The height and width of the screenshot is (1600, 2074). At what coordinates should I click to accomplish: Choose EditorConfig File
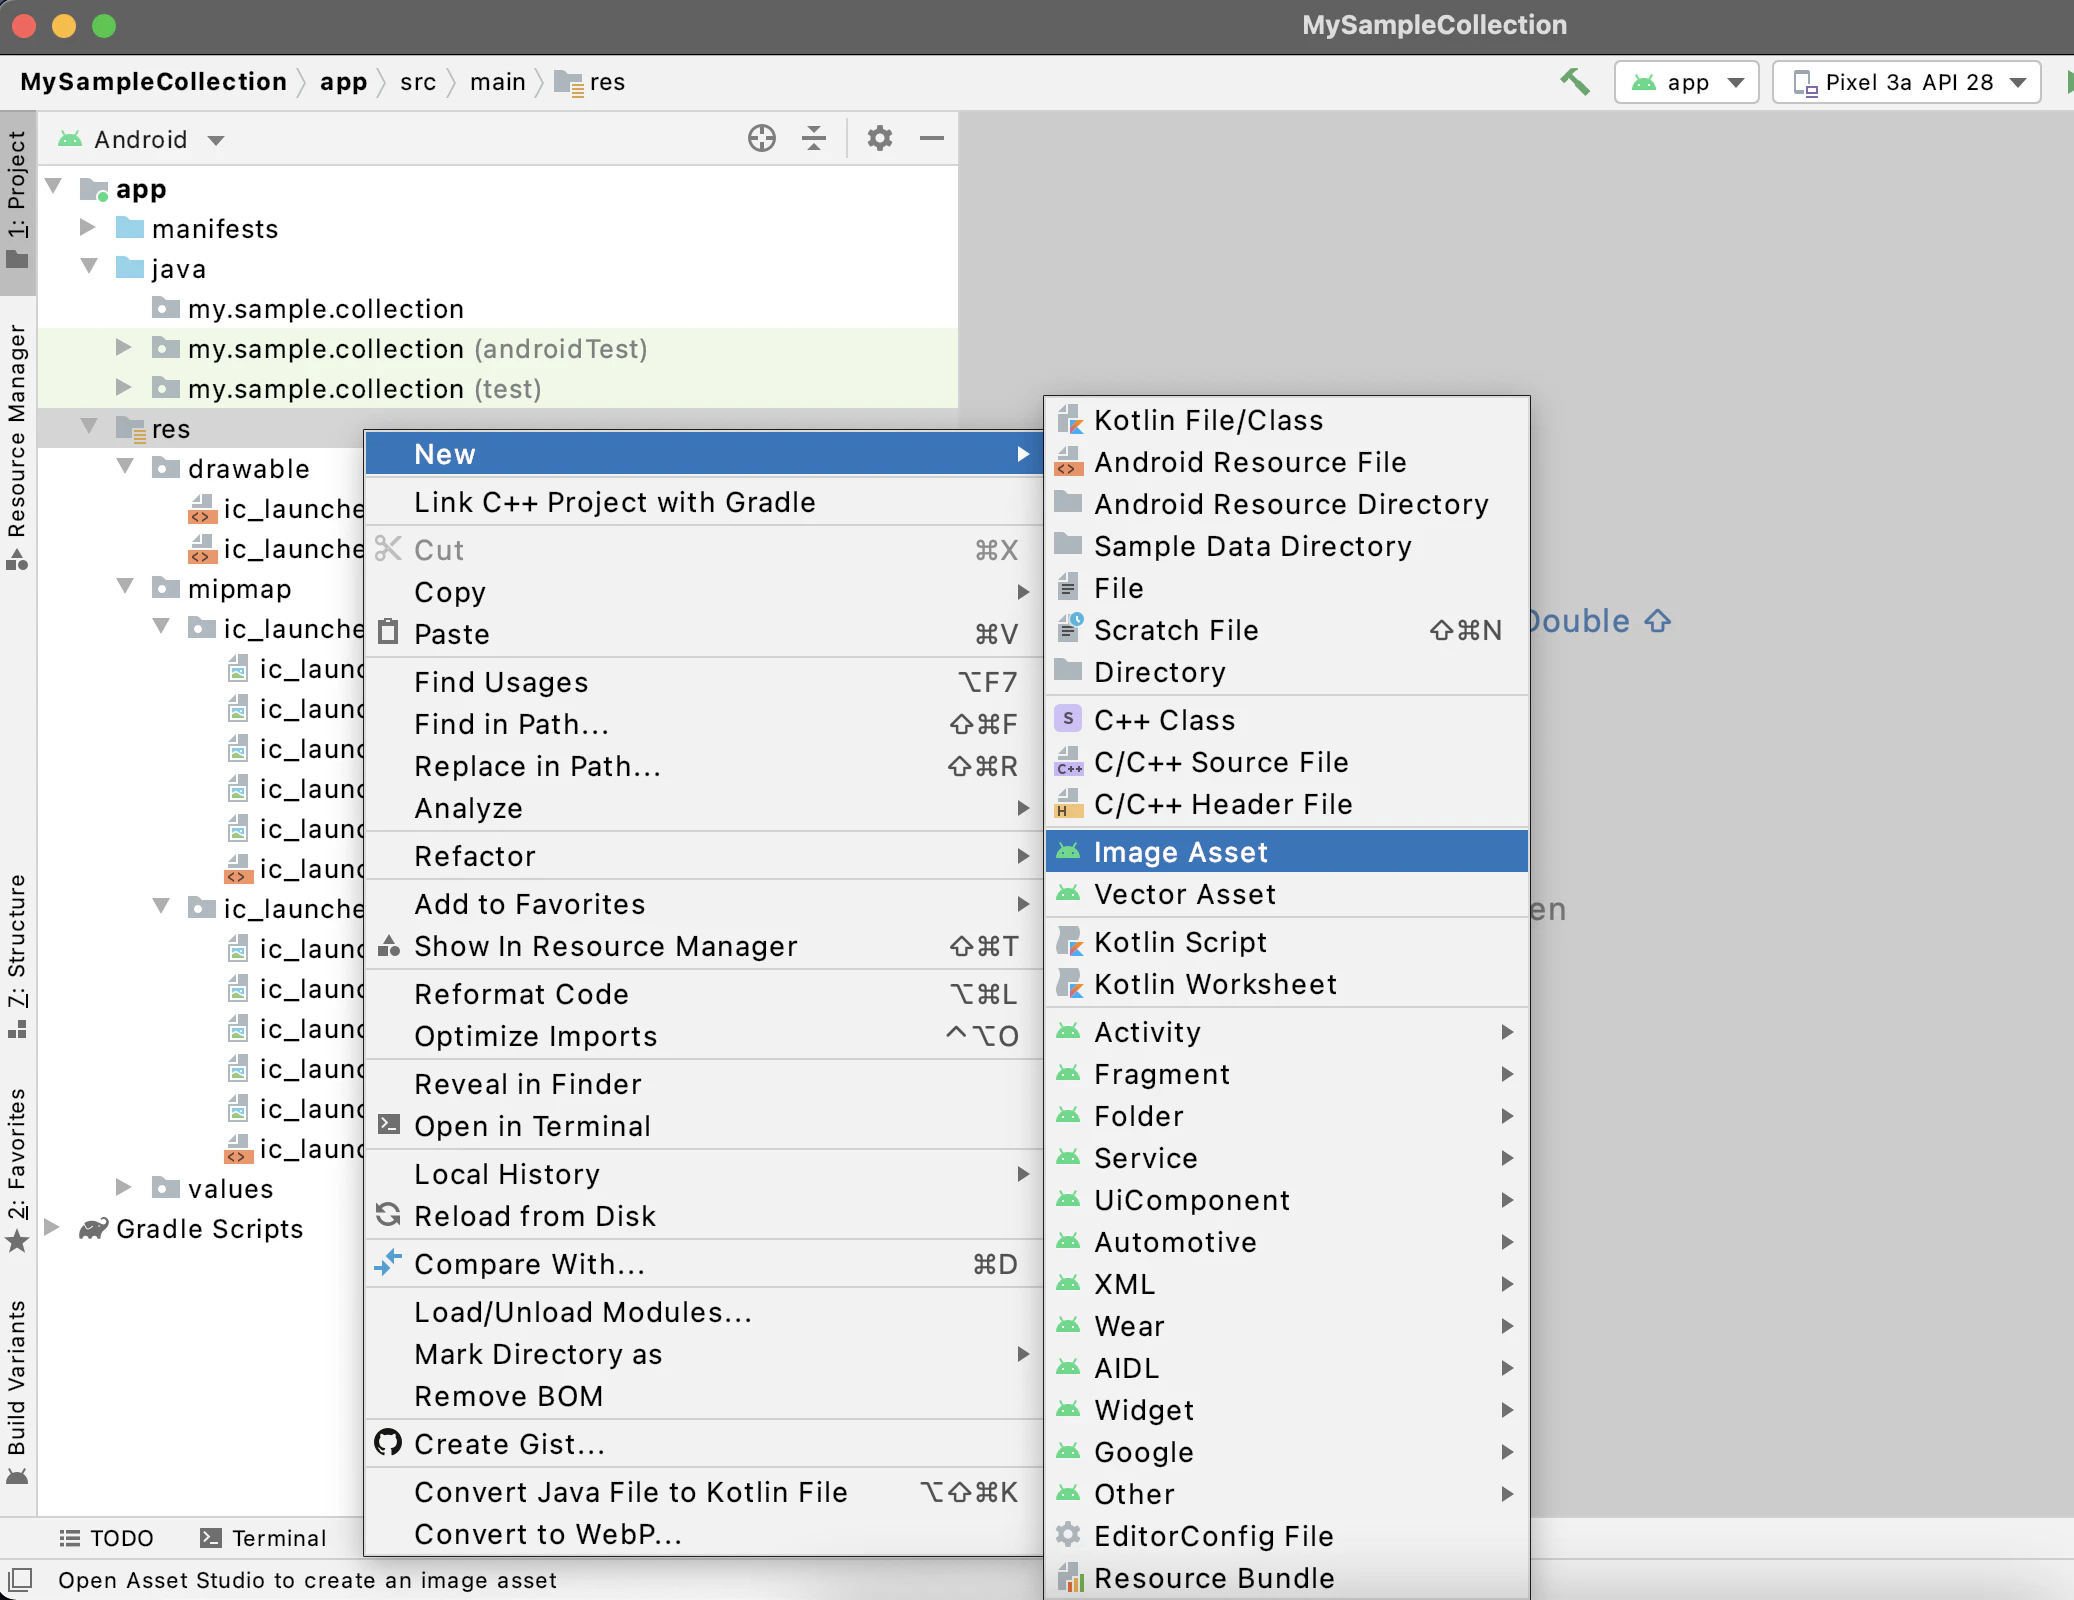pos(1287,1536)
